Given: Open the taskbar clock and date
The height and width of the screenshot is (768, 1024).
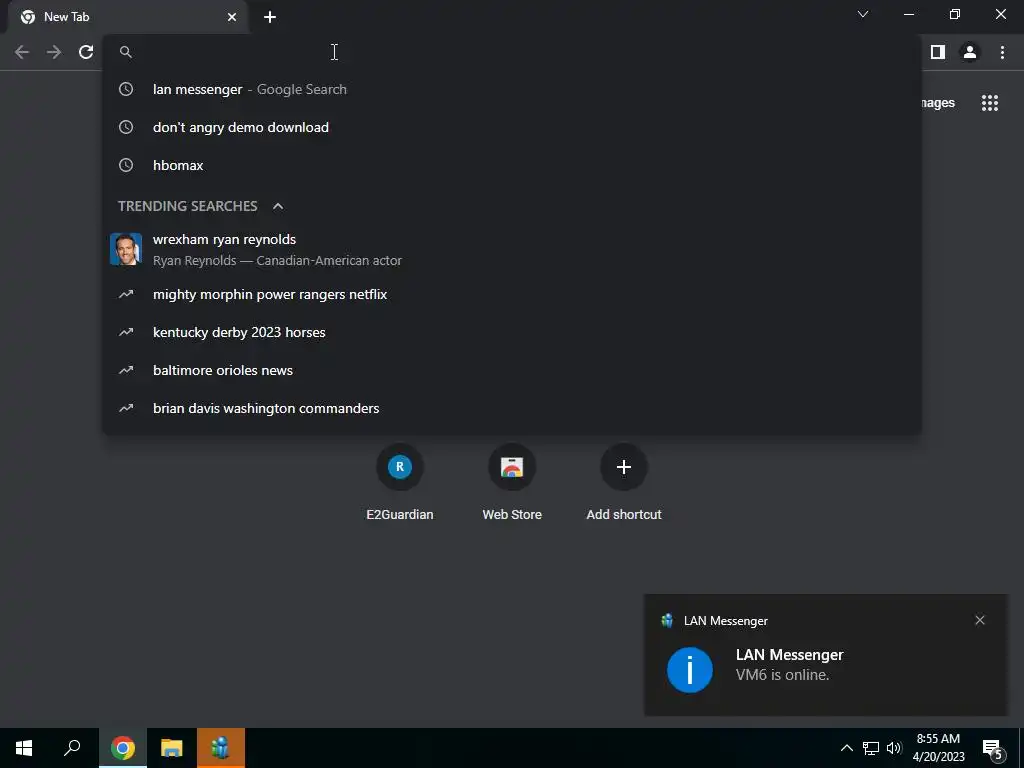Looking at the screenshot, I should point(938,748).
